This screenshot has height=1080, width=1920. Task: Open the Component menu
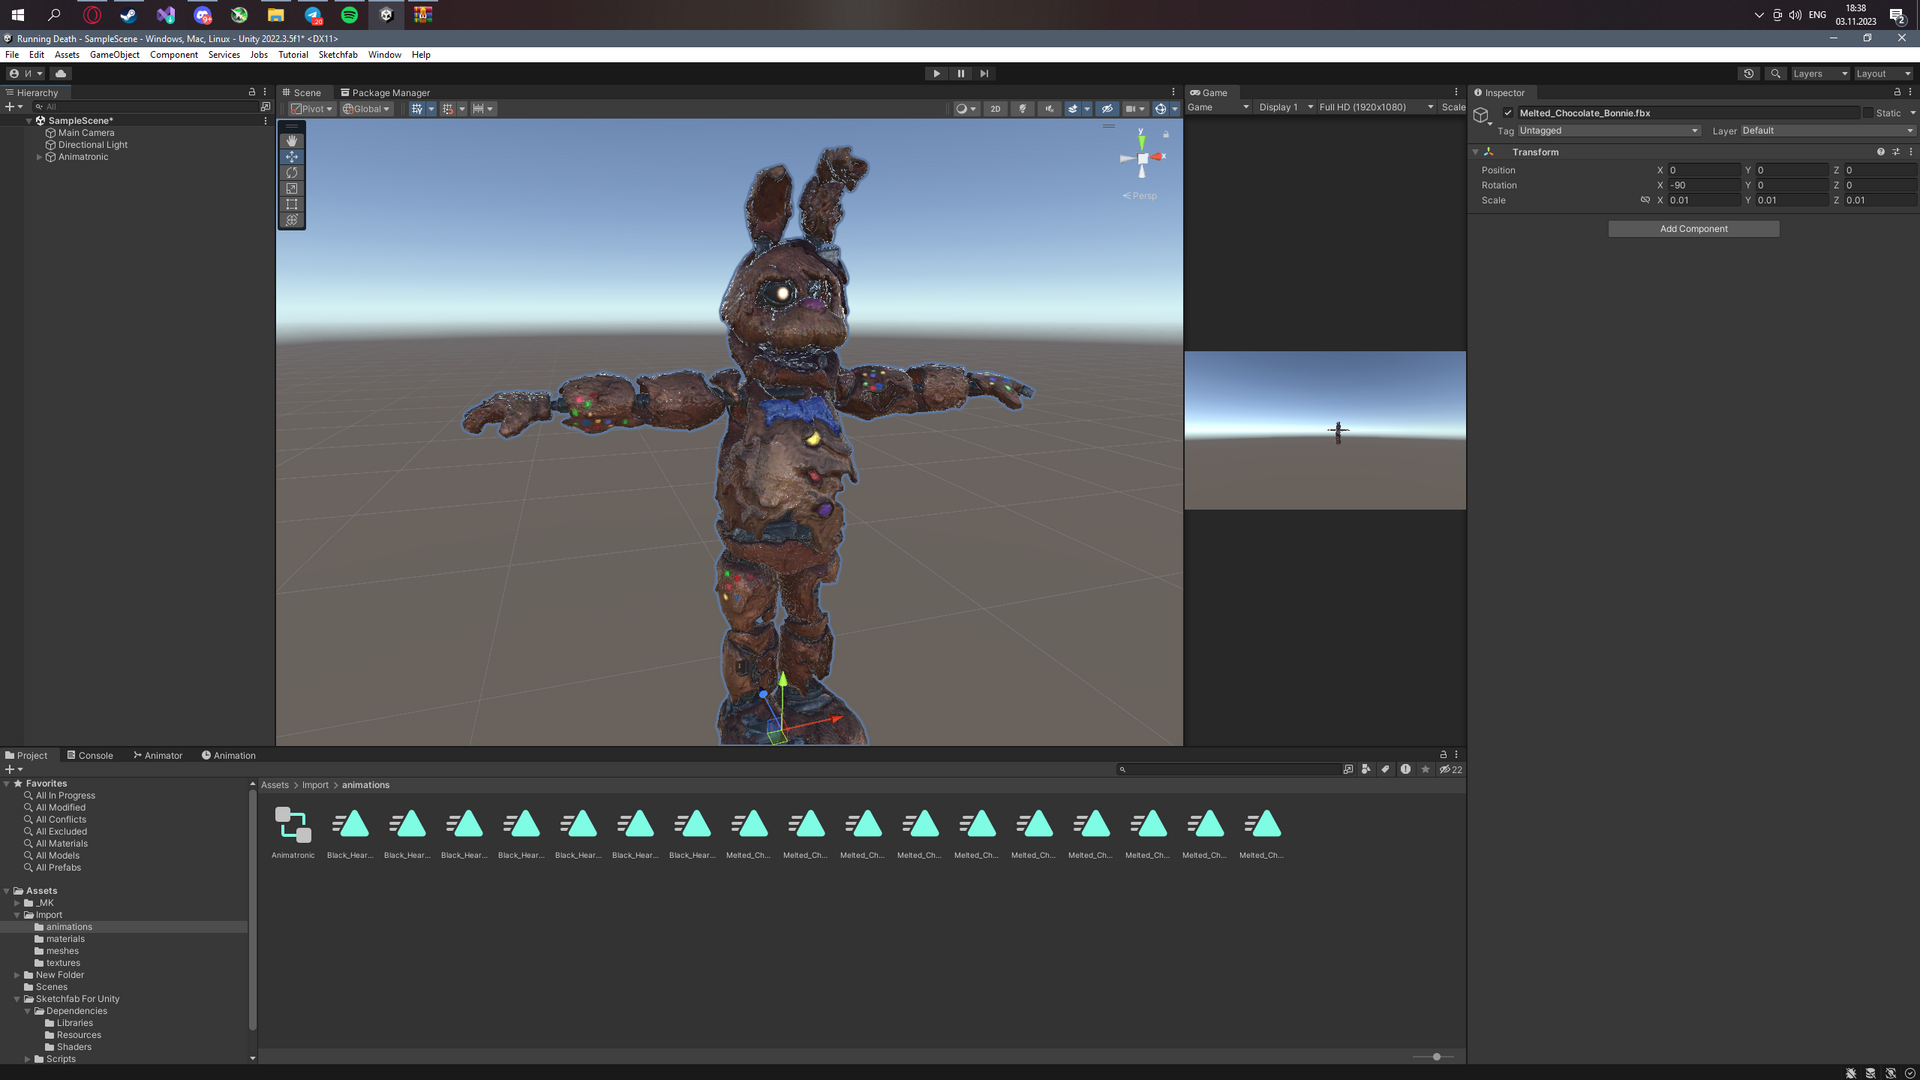pos(174,55)
